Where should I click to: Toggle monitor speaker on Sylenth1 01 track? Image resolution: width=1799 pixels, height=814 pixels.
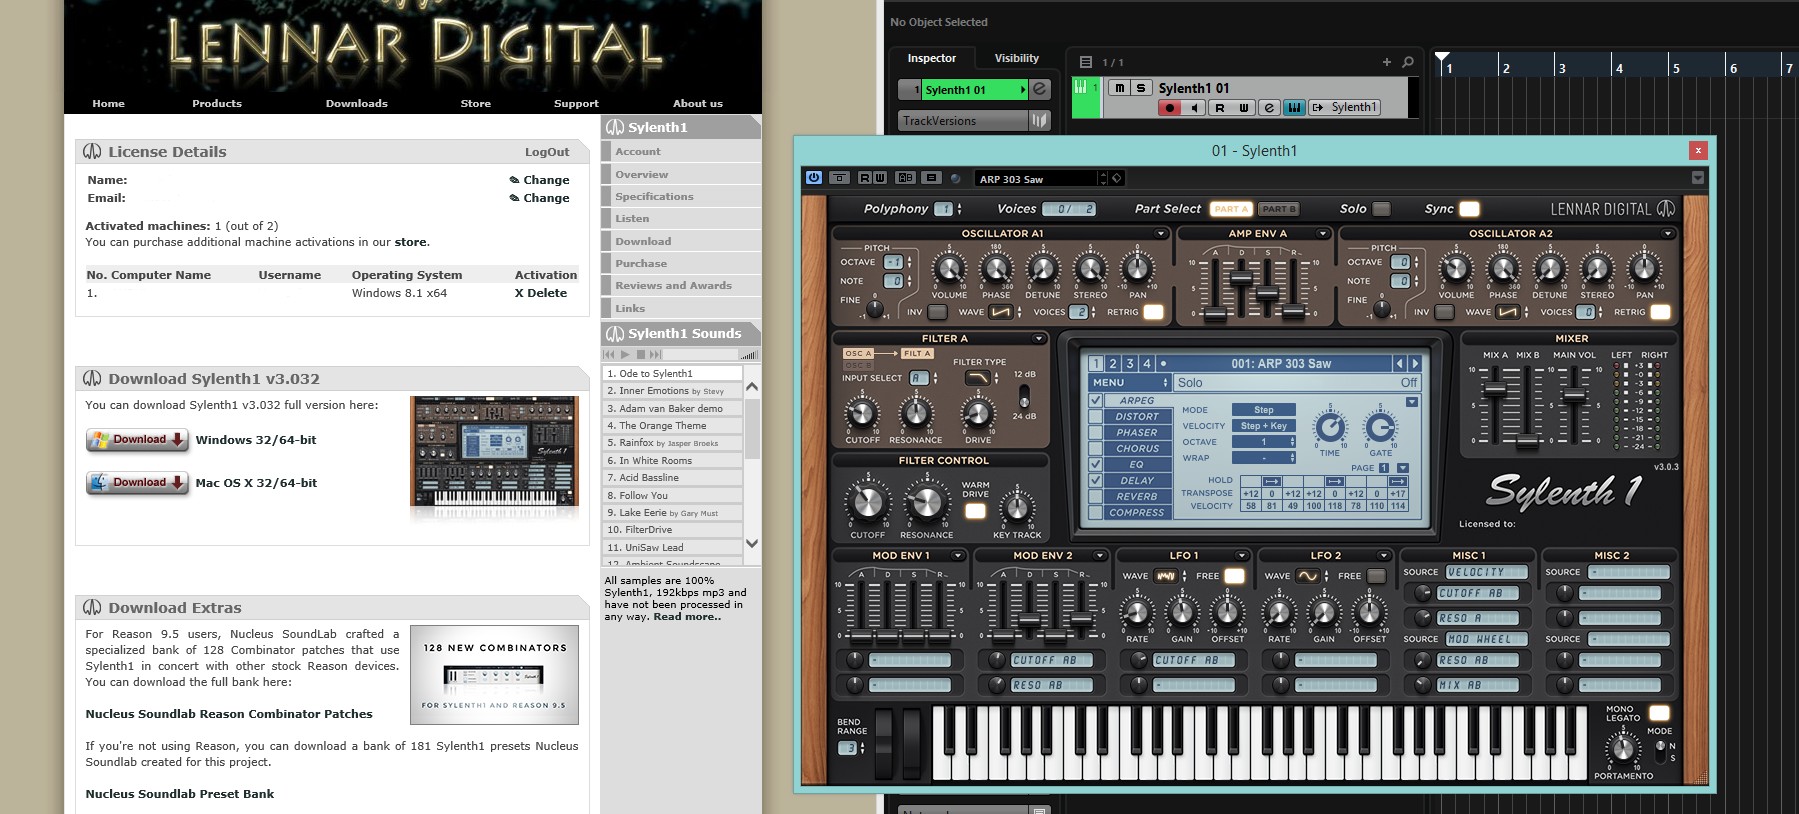pyautogui.click(x=1194, y=108)
